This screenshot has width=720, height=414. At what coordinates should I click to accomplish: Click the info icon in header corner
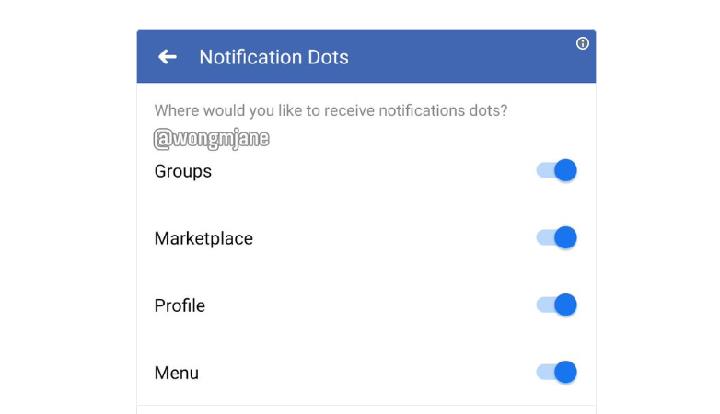[x=583, y=44]
